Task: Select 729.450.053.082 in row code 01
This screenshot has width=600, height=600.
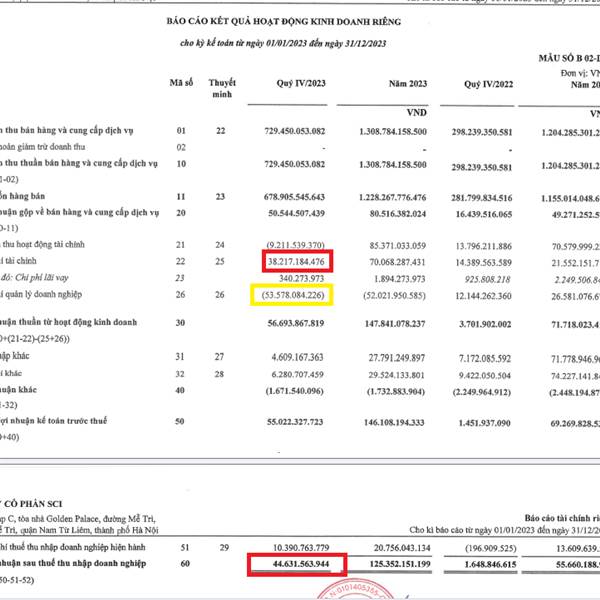Action: click(x=295, y=131)
